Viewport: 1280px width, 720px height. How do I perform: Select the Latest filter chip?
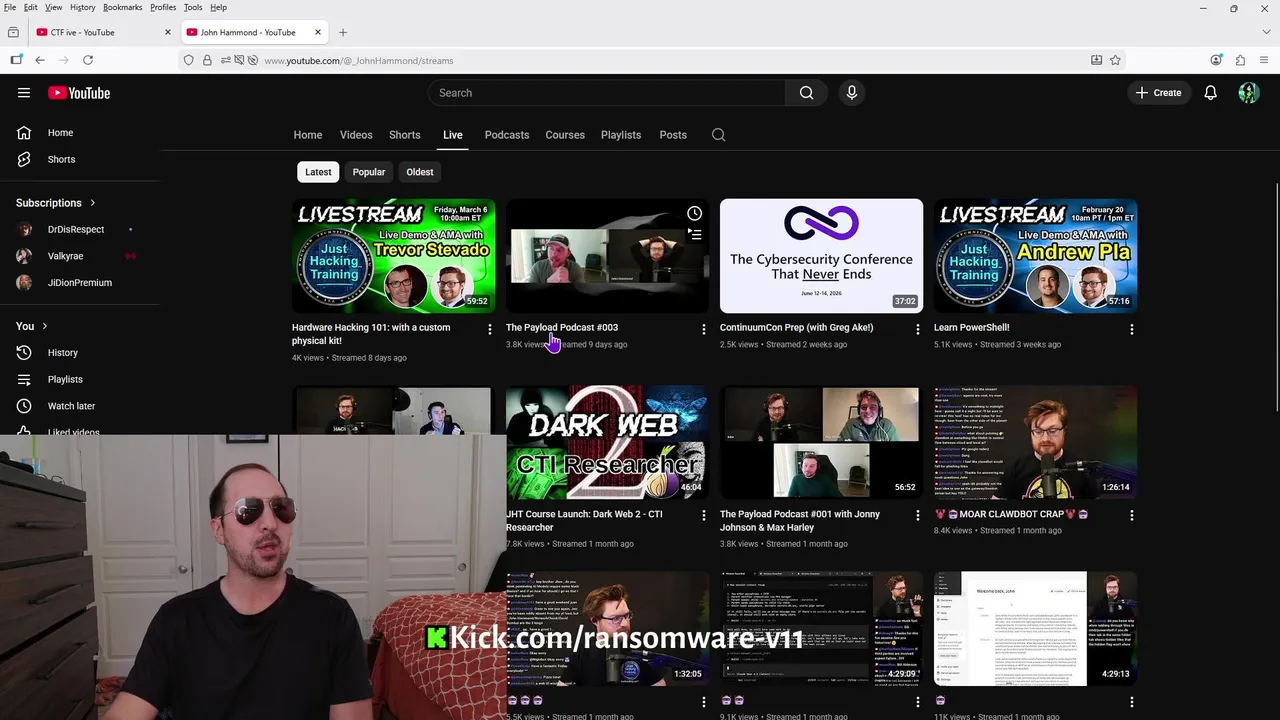click(318, 172)
